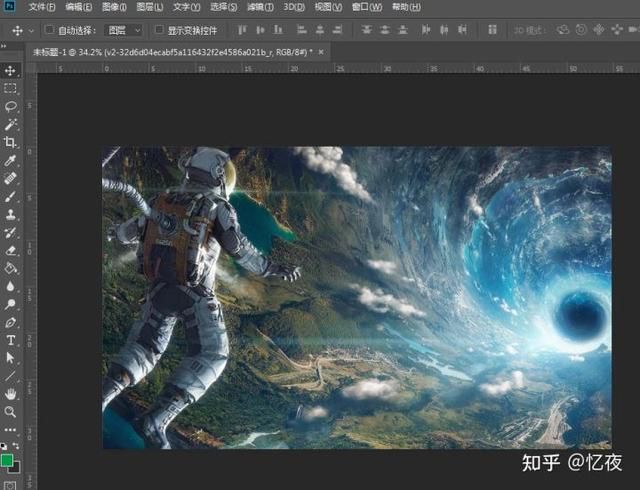Image resolution: width=640 pixels, height=490 pixels.
Task: Open the 帮助(H) menu
Action: point(406,7)
